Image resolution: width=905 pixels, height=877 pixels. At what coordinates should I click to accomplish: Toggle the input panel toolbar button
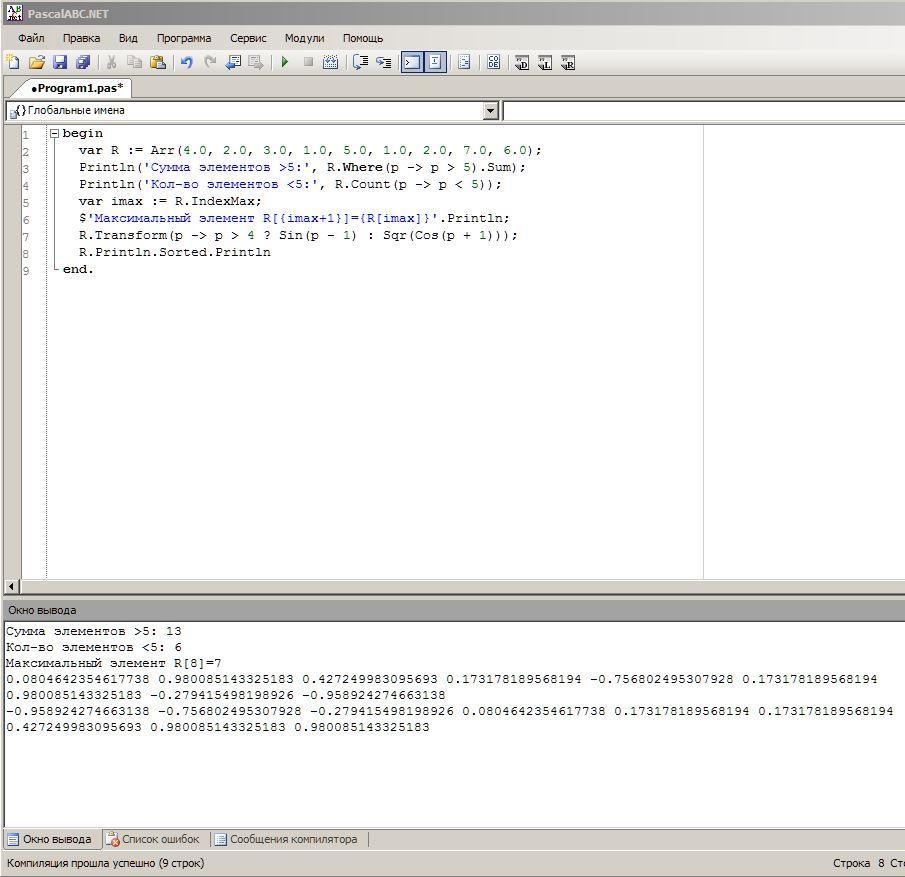(x=435, y=62)
